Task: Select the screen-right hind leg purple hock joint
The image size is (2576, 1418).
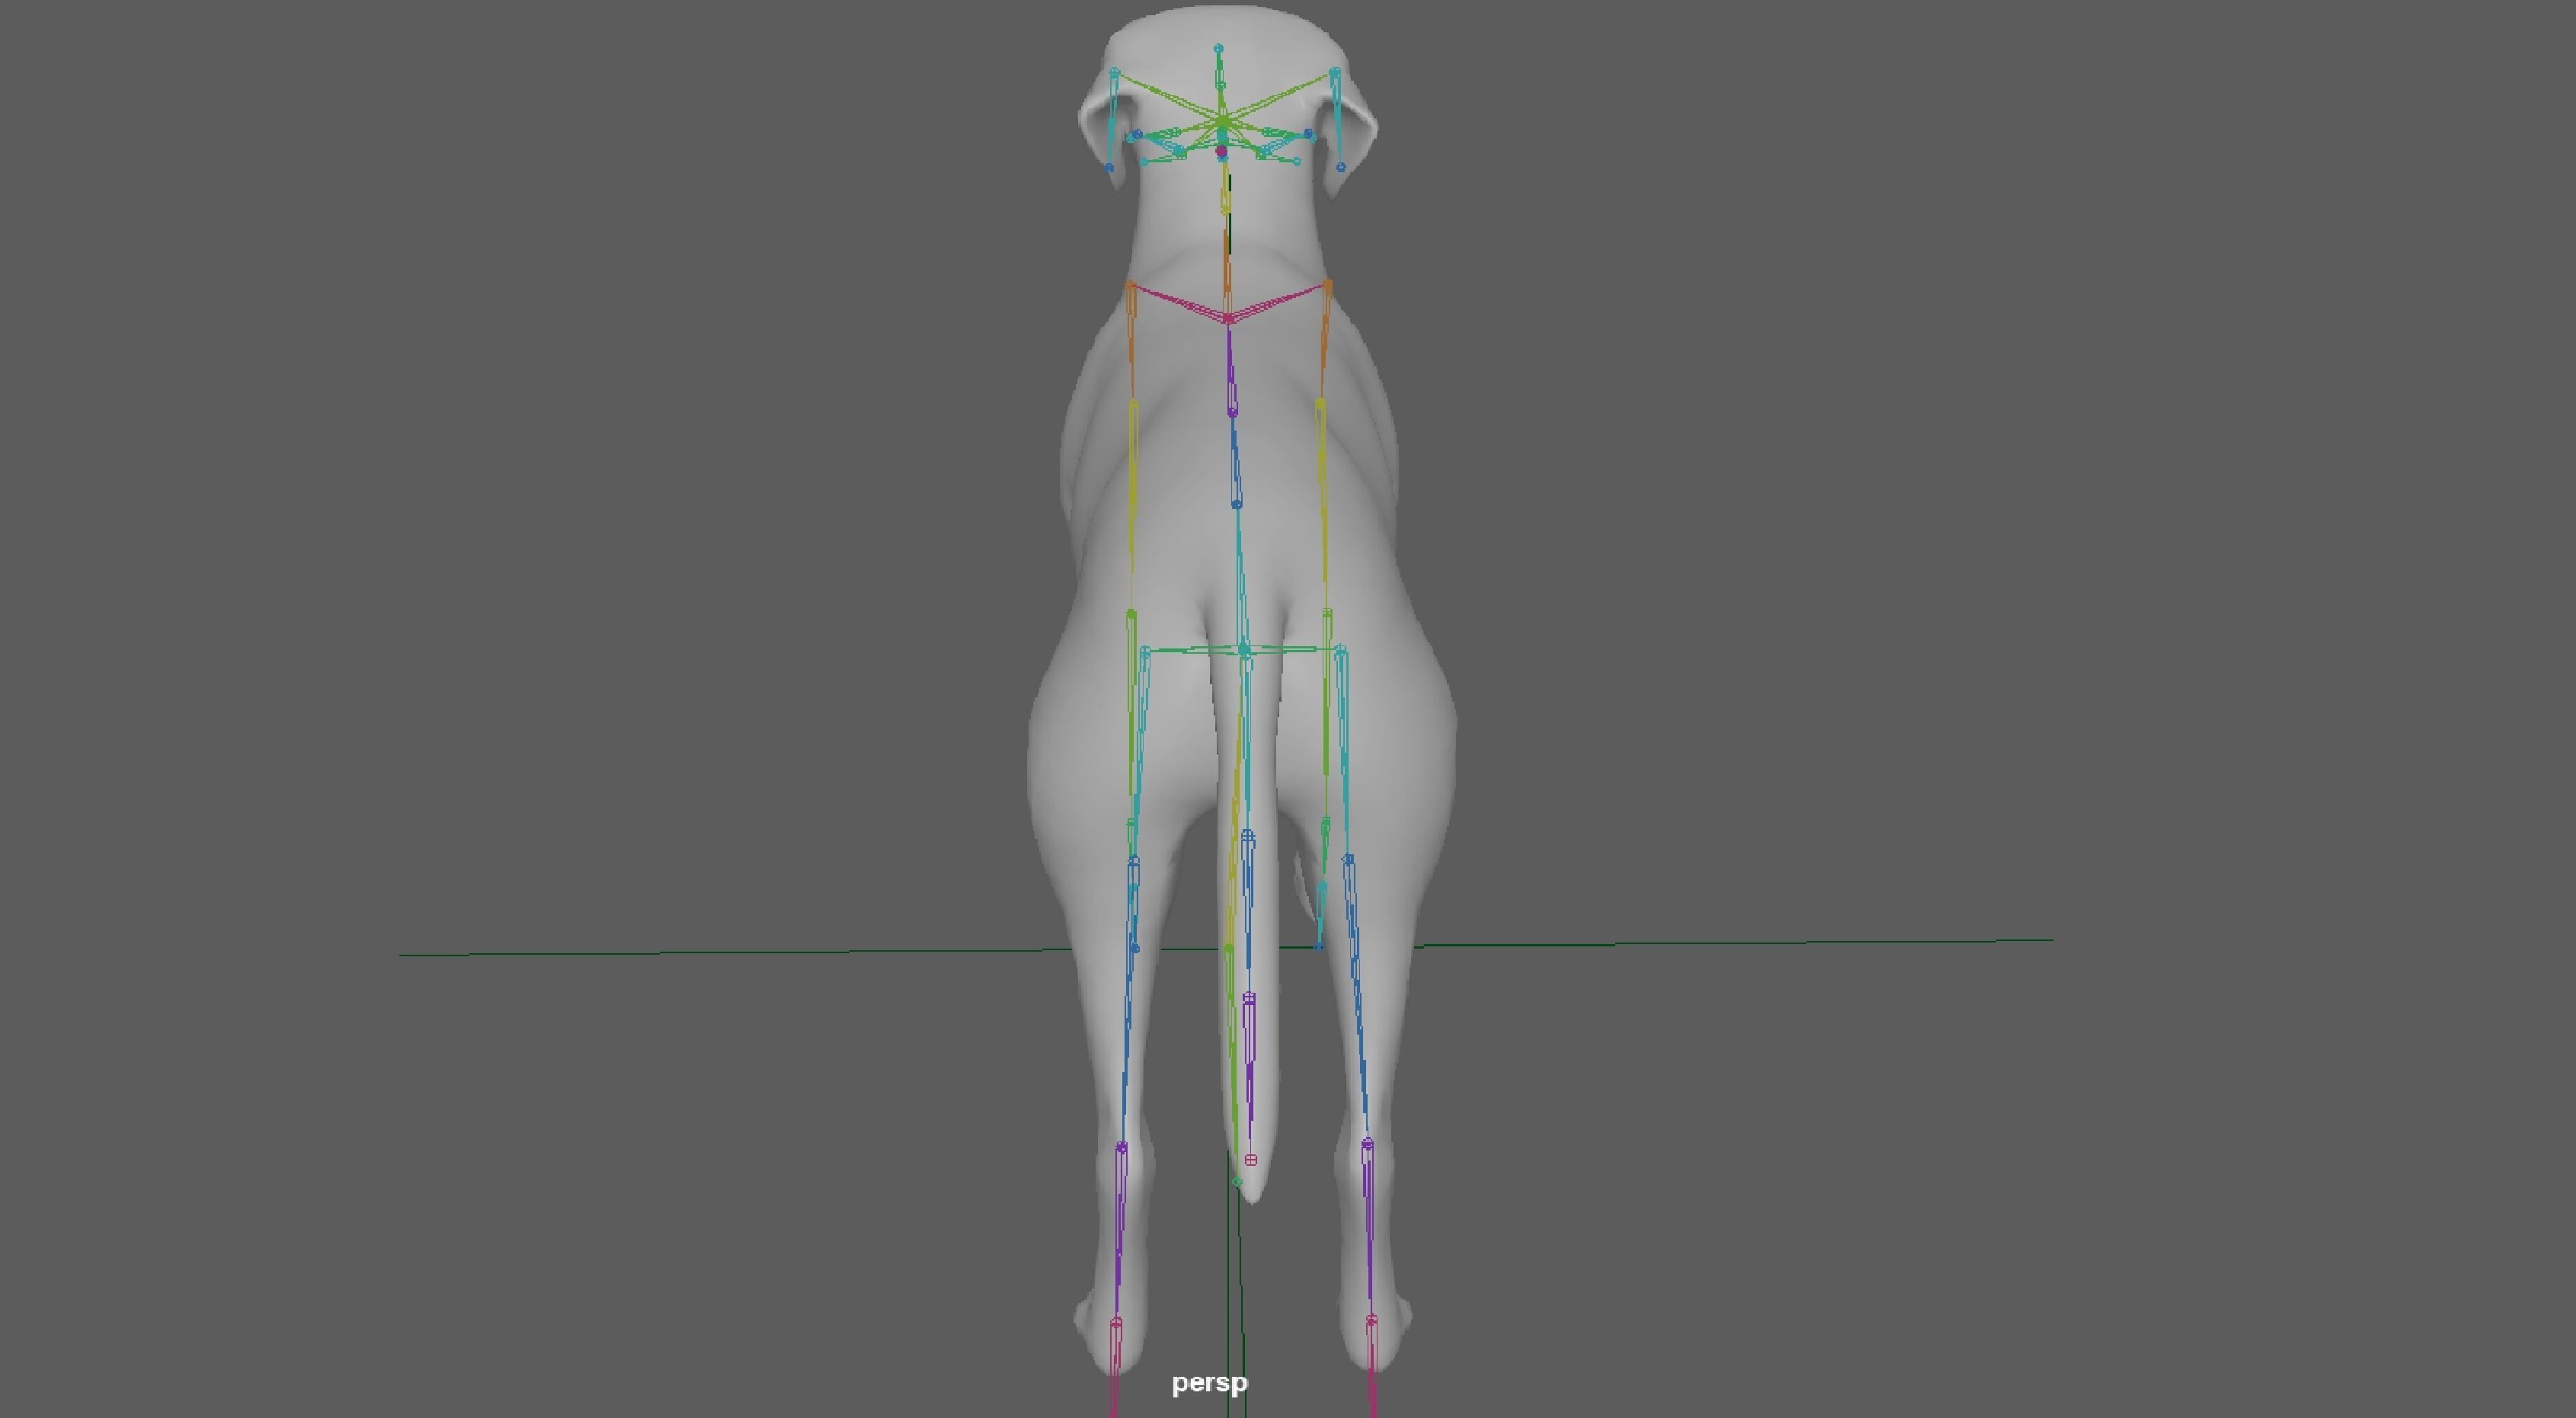Action: [x=1367, y=1144]
